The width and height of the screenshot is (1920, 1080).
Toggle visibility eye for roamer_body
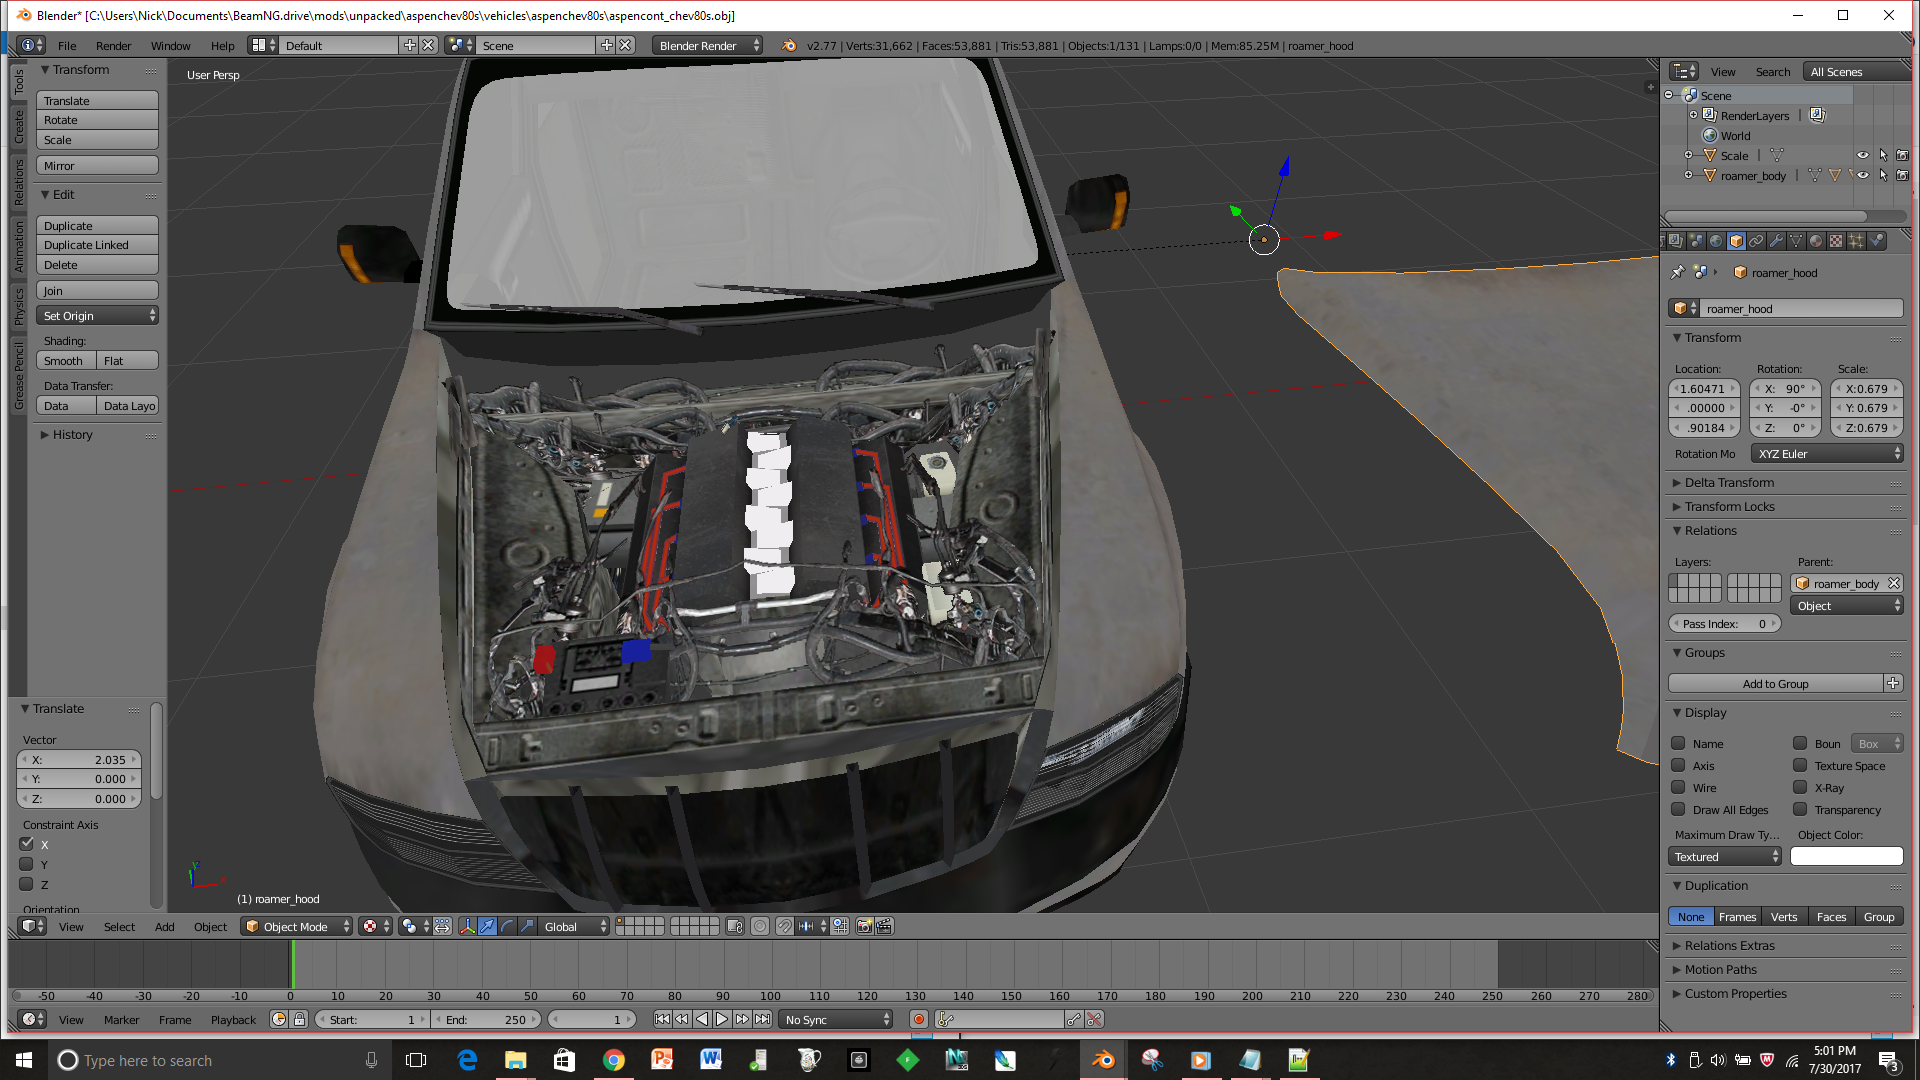click(1863, 176)
